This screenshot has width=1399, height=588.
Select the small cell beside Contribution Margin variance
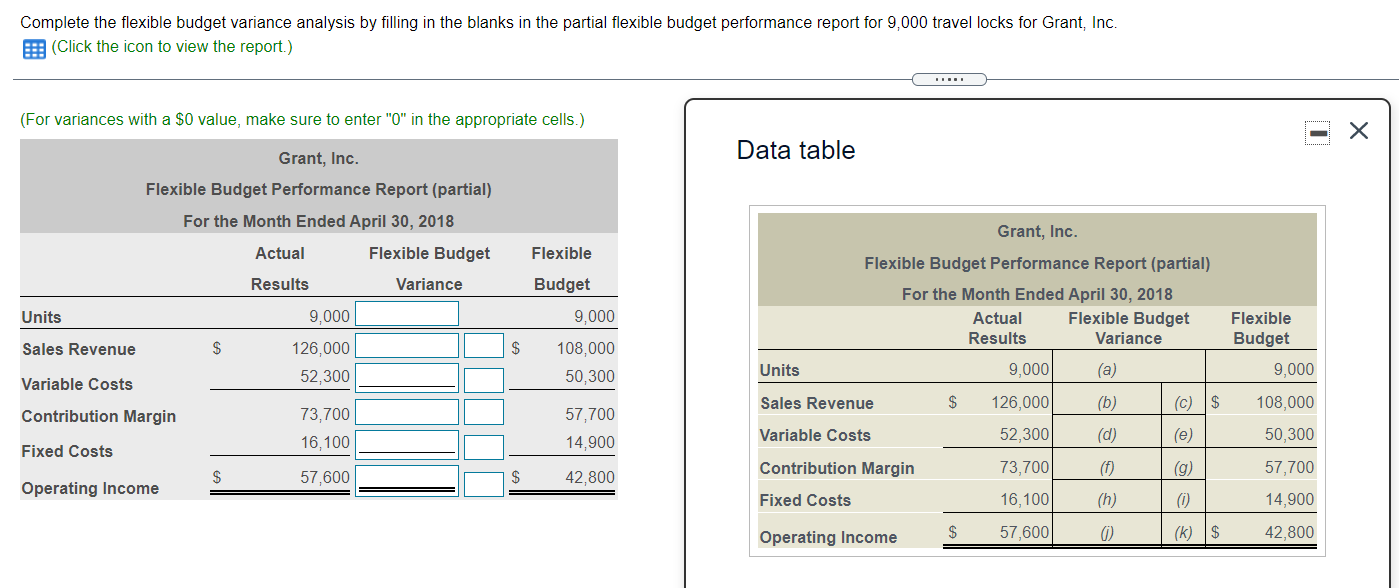(x=484, y=411)
